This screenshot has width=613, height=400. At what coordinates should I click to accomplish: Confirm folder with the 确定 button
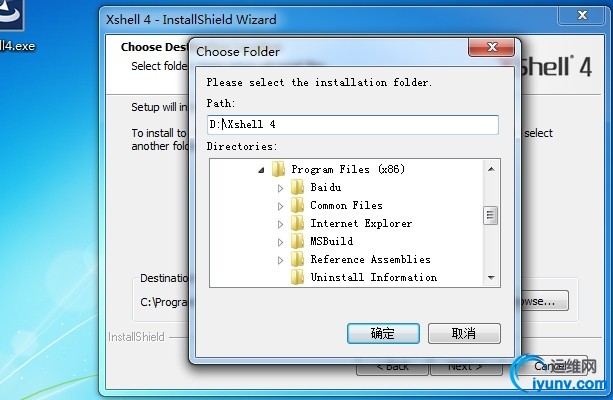(x=383, y=334)
